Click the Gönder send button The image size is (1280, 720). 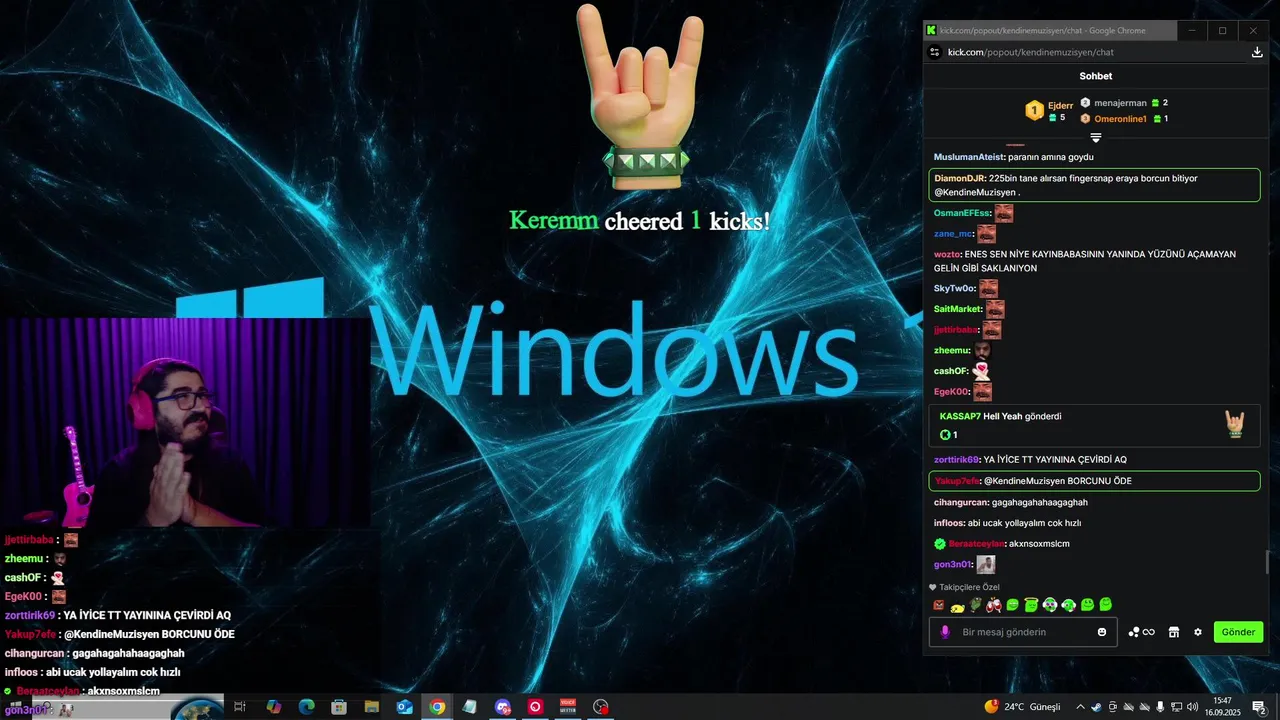[x=1238, y=632]
